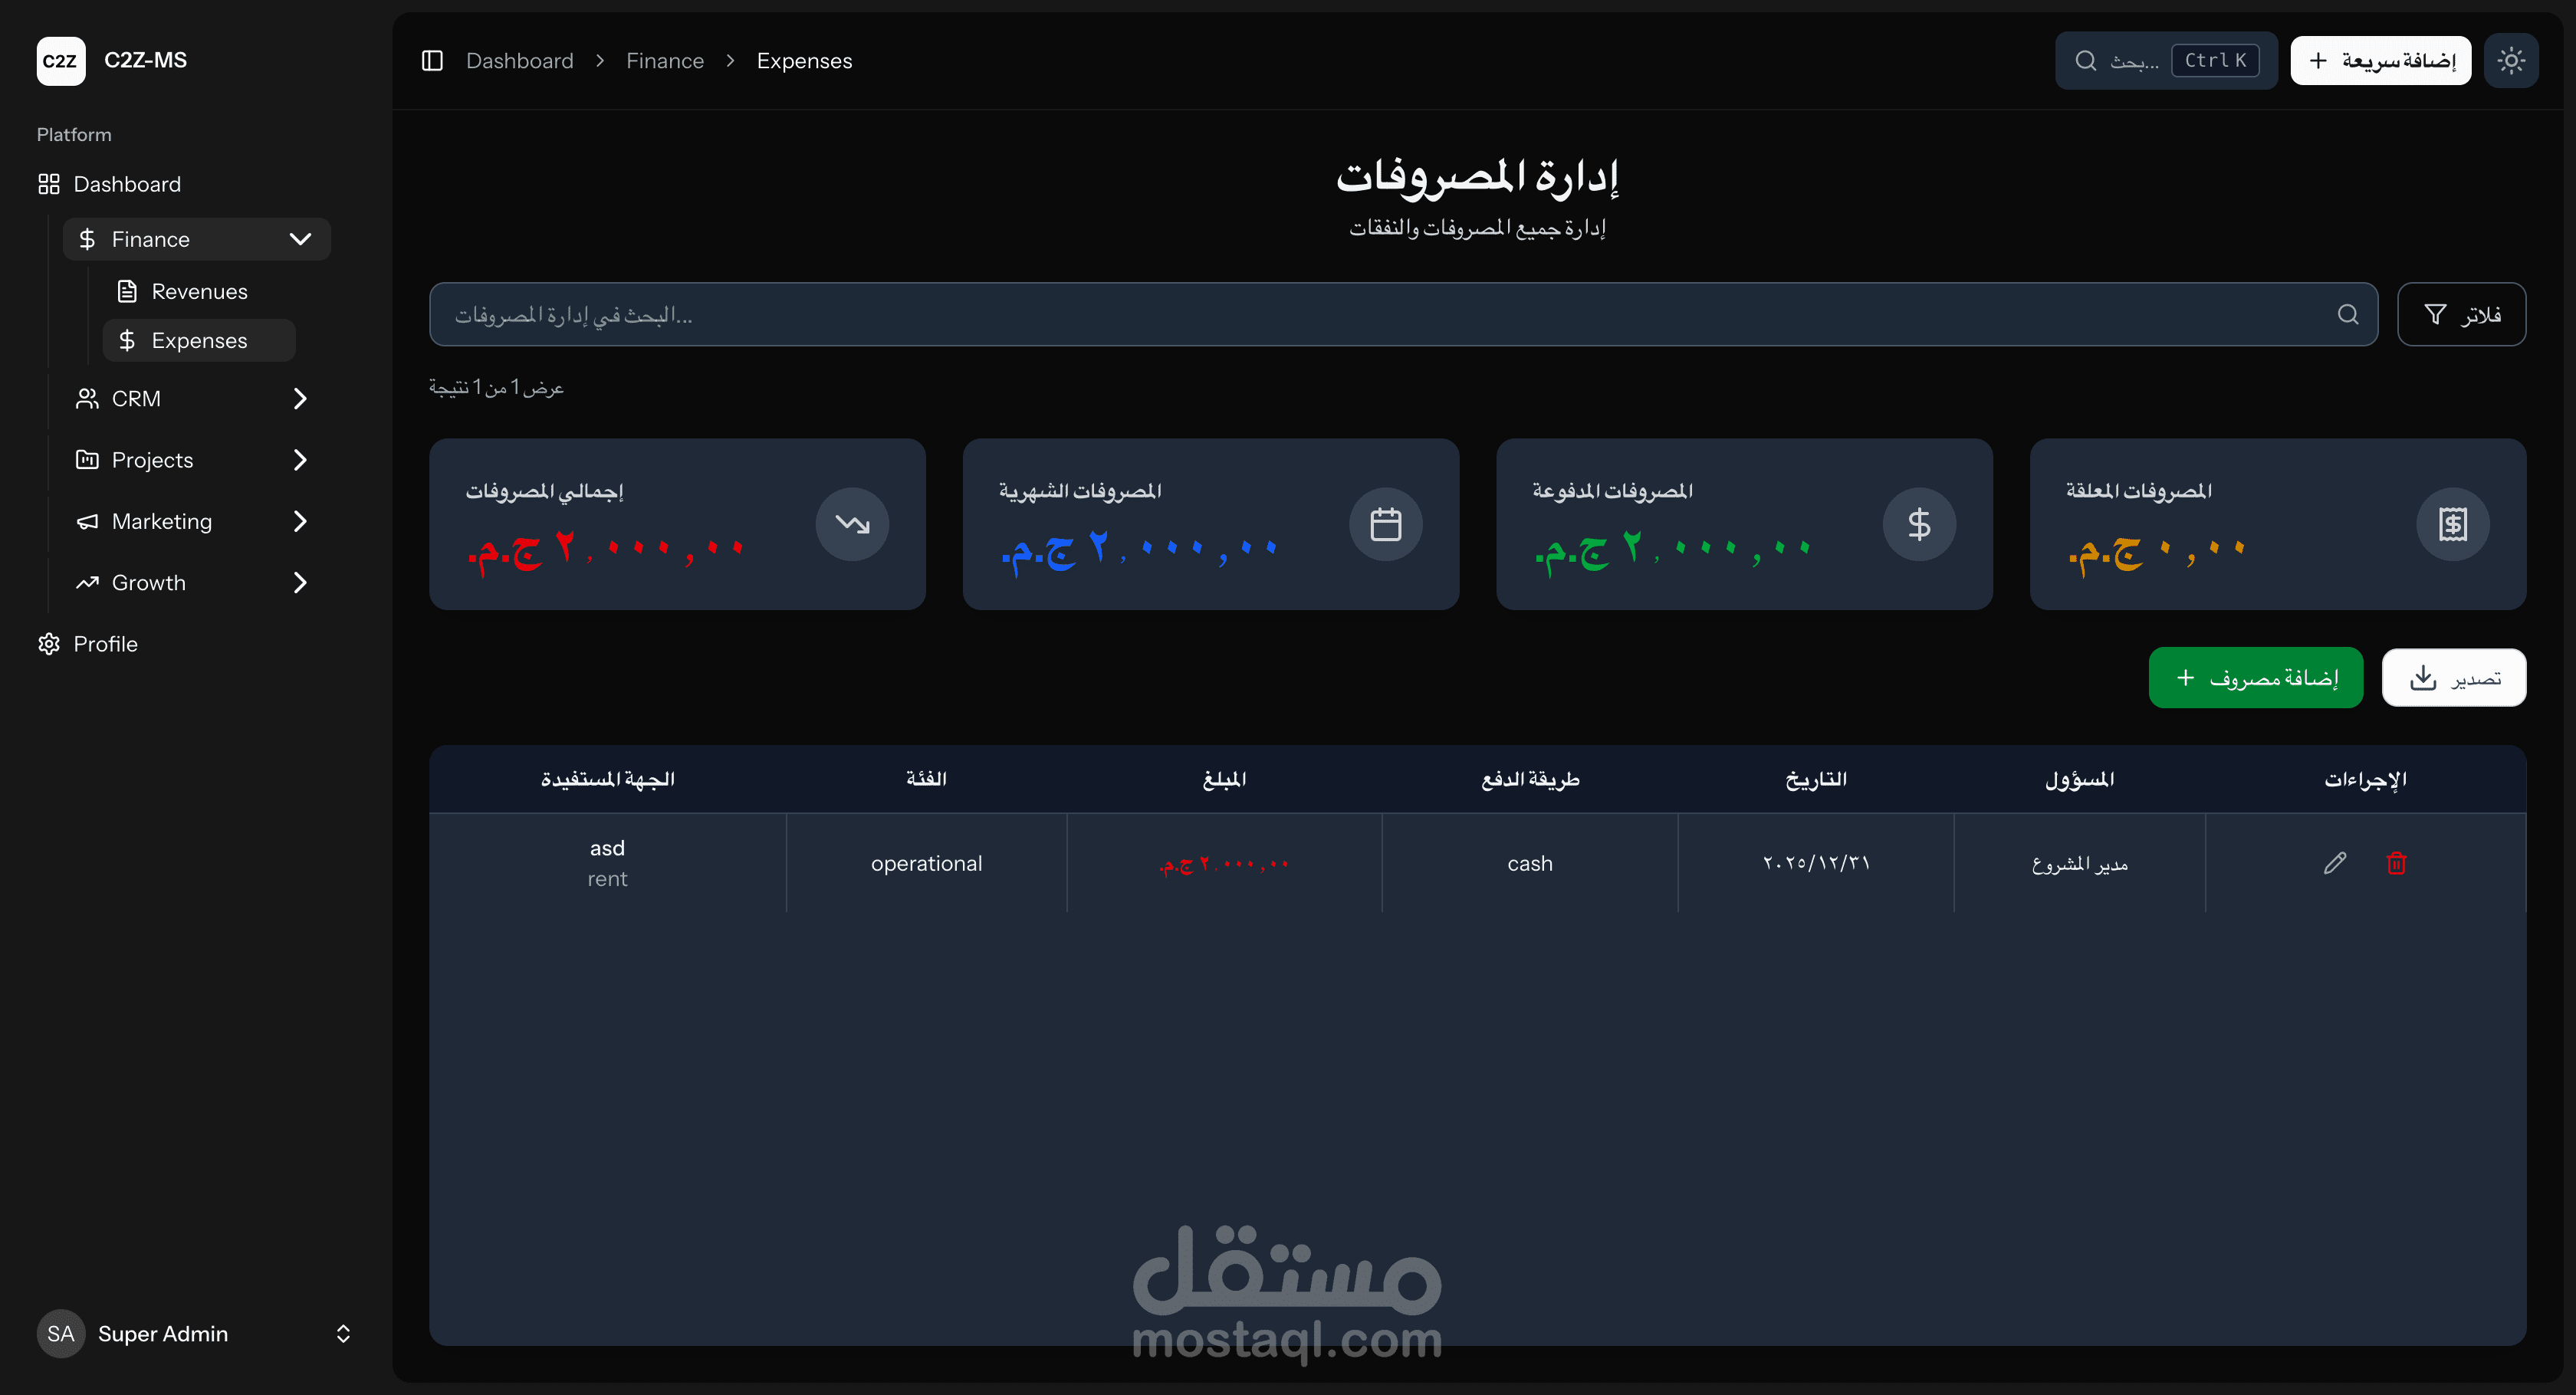Click the magnifier icon in expenses search
The height and width of the screenshot is (1395, 2576).
click(2347, 315)
